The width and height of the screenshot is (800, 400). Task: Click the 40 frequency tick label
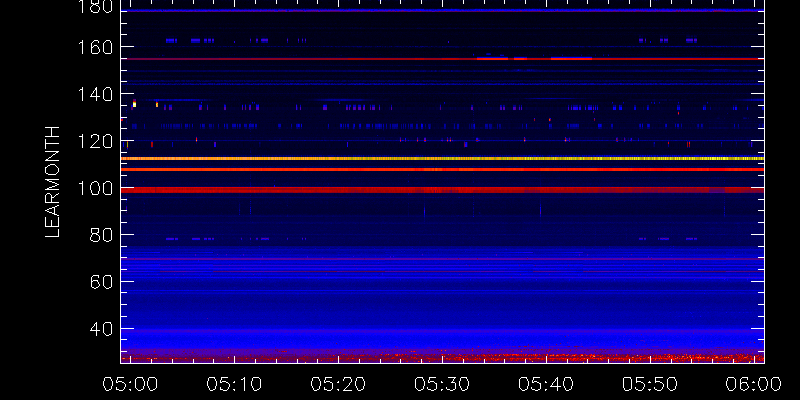coord(102,329)
